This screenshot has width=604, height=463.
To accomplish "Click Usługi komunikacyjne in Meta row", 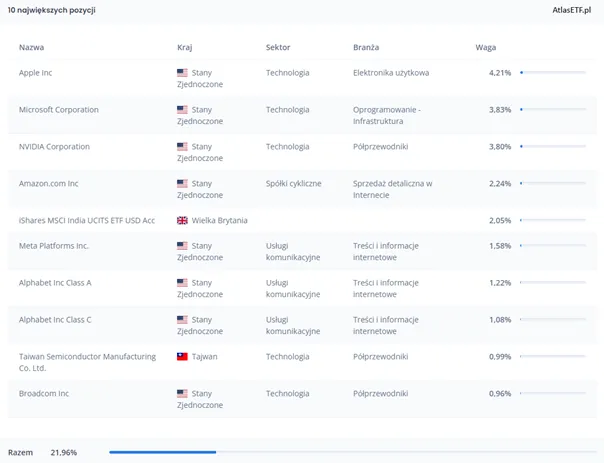I will [x=293, y=252].
